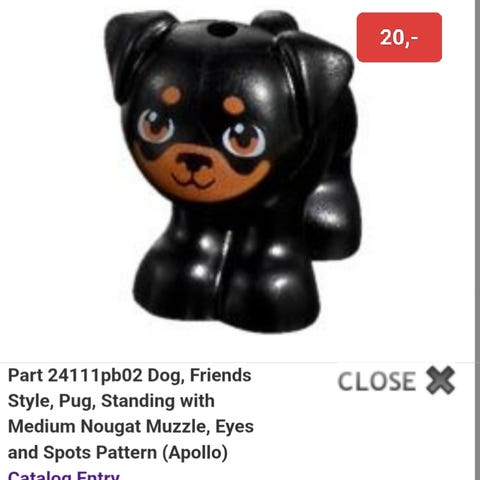
Task: Click the orange spot above dog's left eye
Action: point(171,95)
